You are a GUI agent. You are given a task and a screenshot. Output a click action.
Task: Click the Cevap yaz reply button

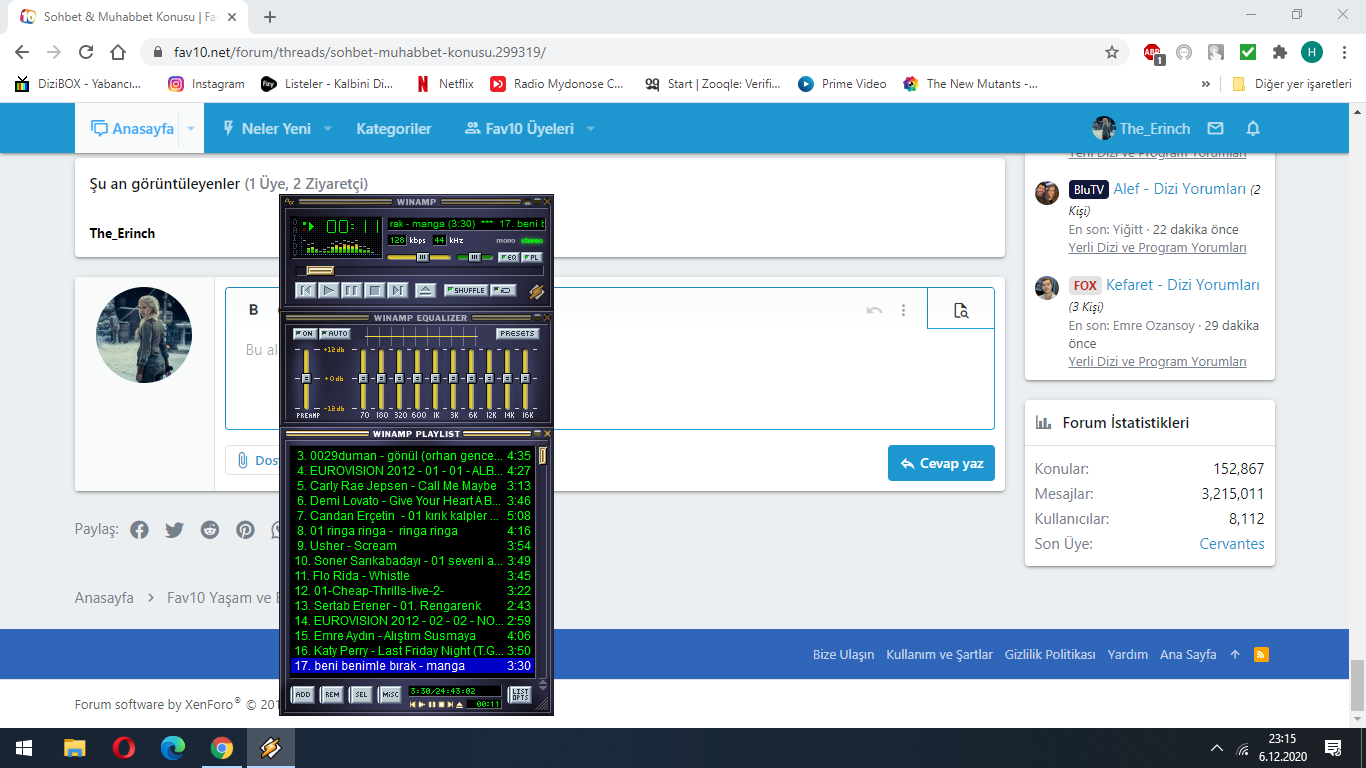pyautogui.click(x=941, y=463)
